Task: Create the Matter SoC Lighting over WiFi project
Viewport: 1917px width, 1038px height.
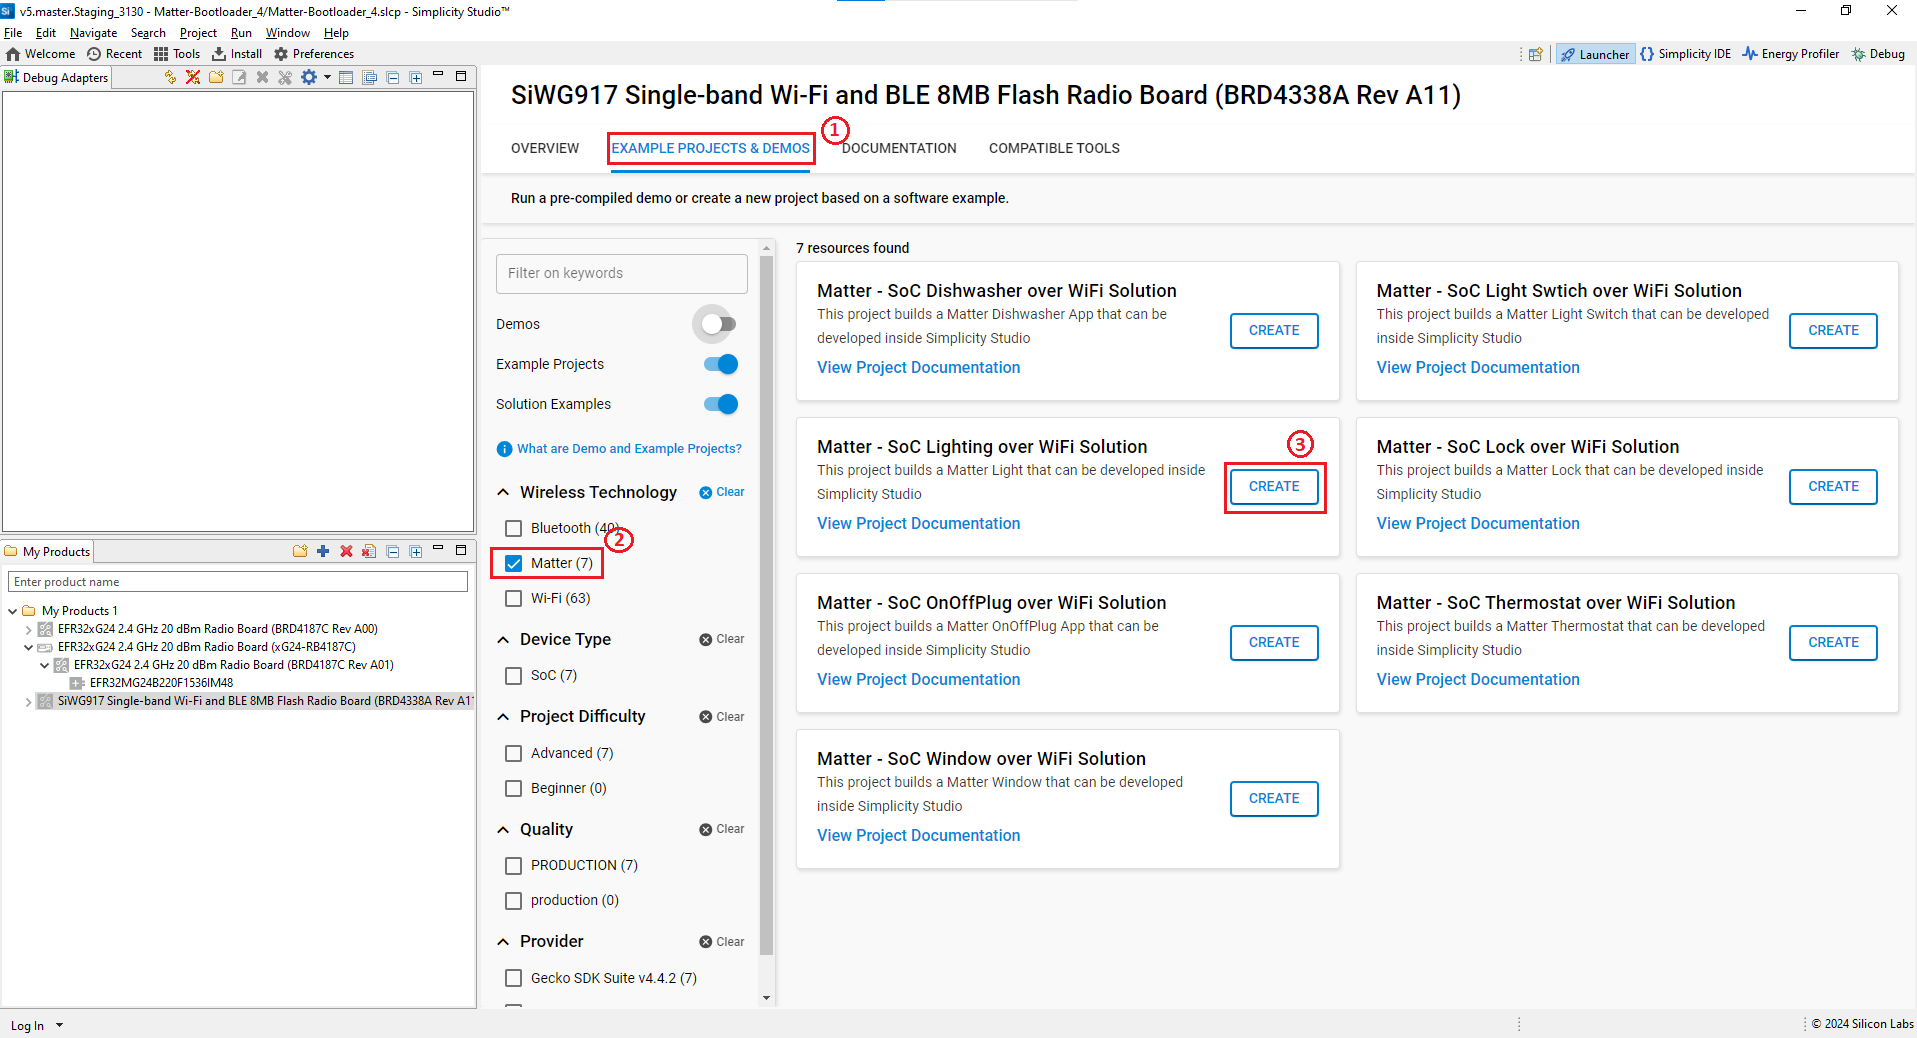Action: pos(1274,486)
